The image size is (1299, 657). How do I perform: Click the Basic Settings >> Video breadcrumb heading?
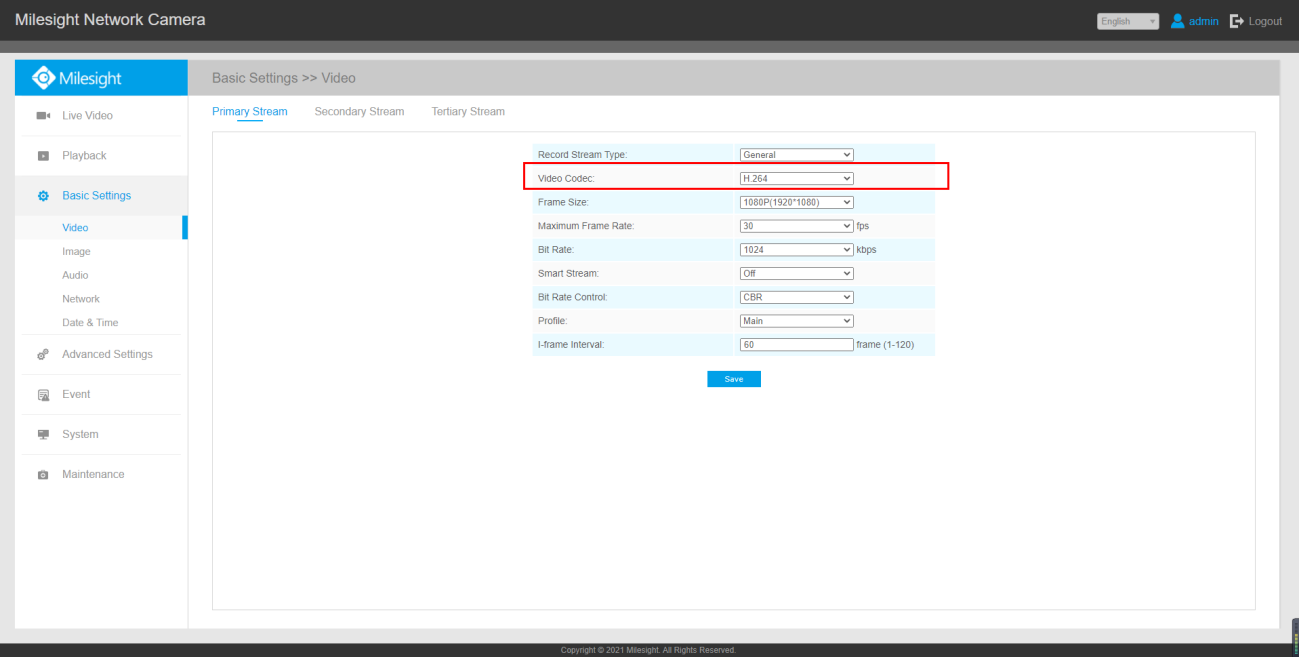coord(284,78)
